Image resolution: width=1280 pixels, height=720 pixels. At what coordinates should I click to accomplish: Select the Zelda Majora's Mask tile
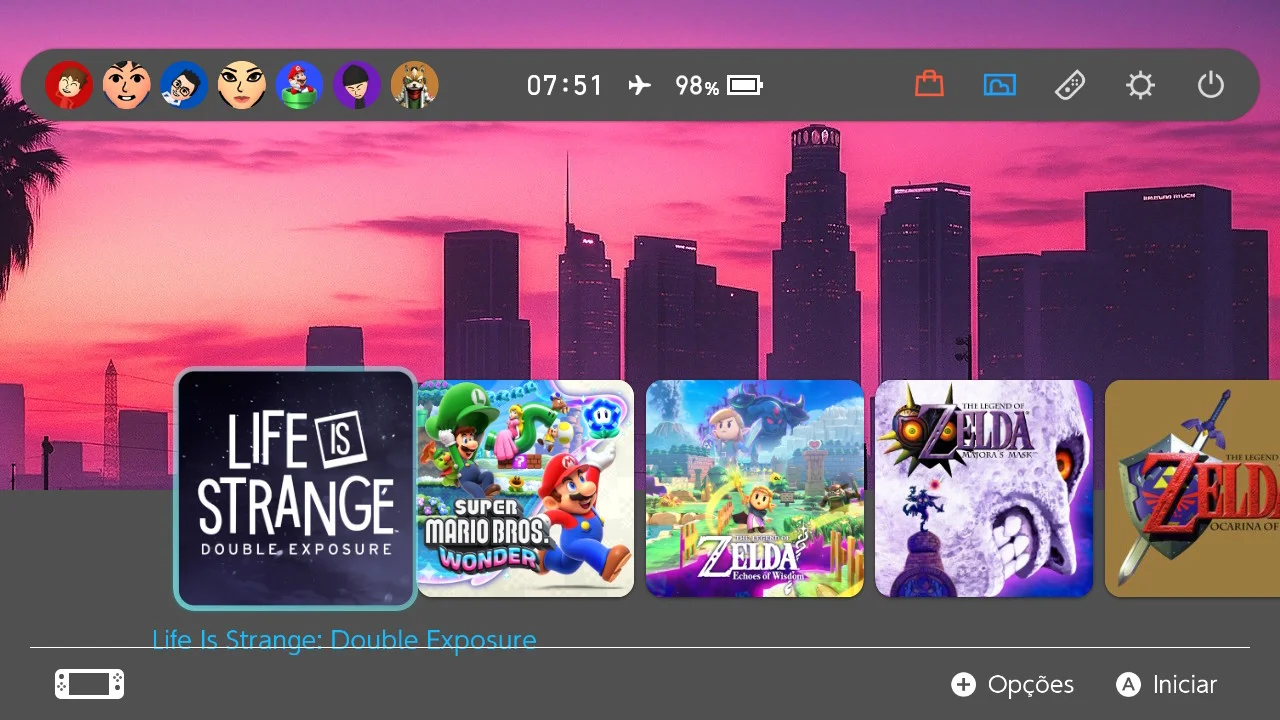tap(983, 489)
